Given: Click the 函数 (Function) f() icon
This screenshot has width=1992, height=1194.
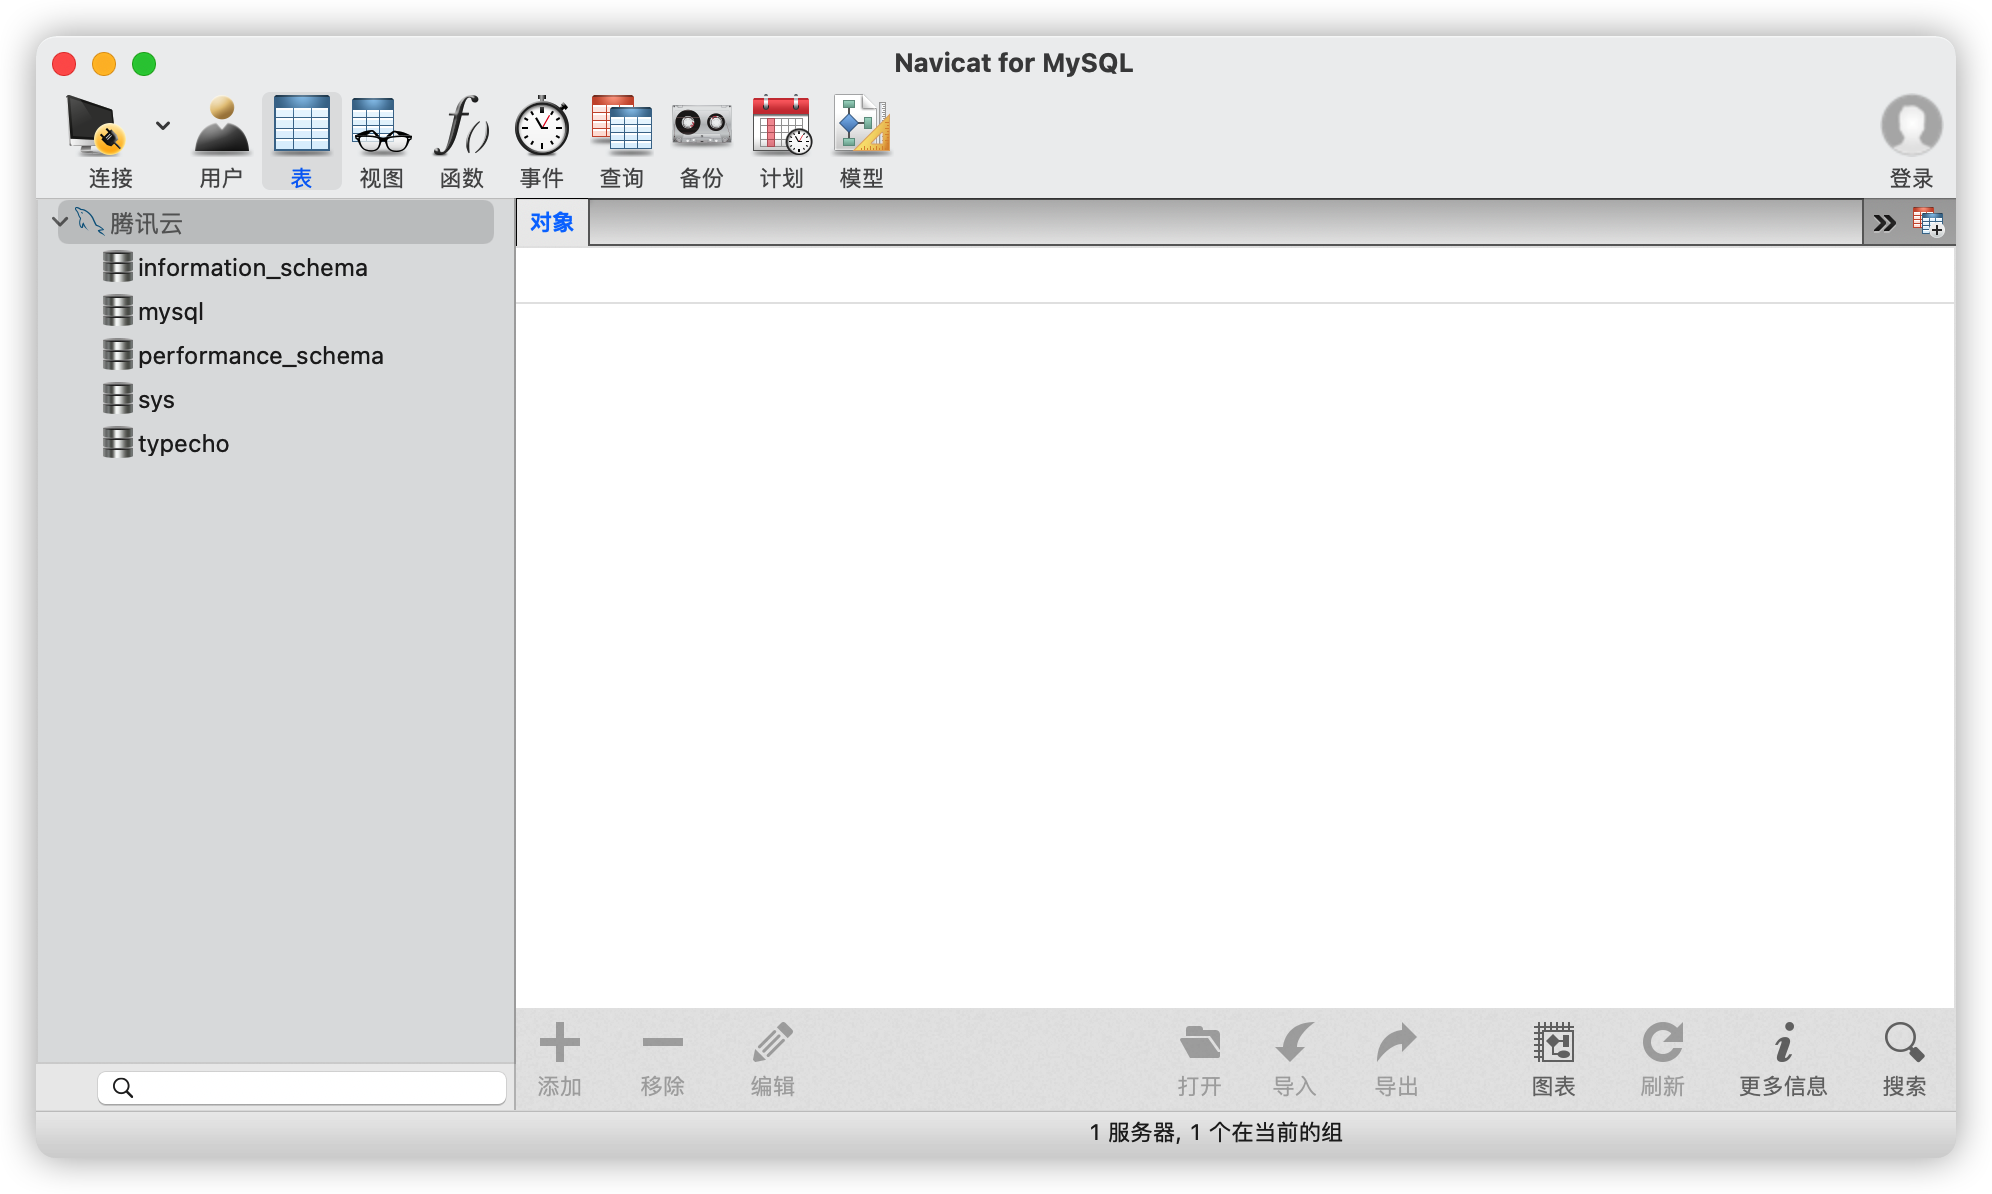Looking at the screenshot, I should (461, 128).
